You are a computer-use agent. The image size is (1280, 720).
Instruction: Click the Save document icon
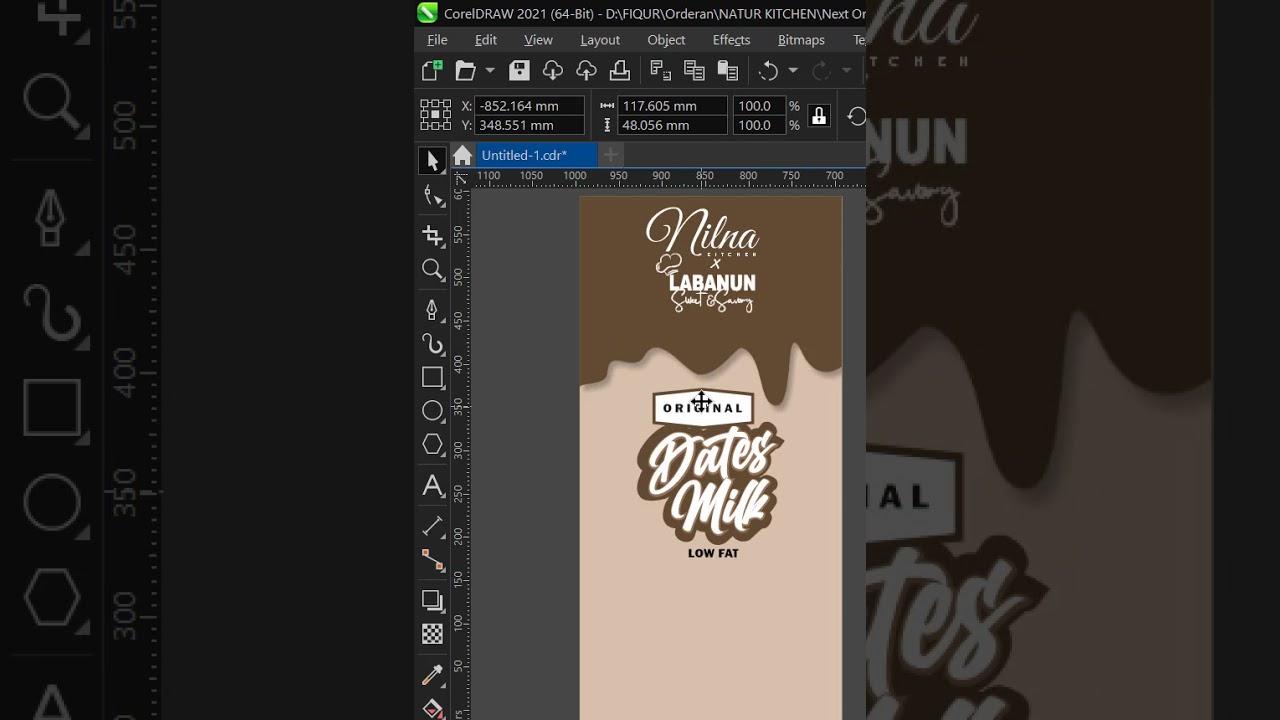pyautogui.click(x=518, y=70)
